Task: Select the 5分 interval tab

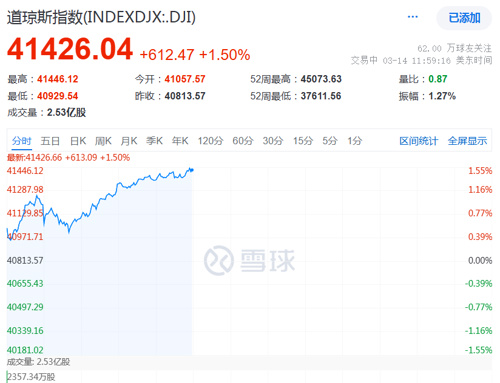Action: click(x=330, y=141)
